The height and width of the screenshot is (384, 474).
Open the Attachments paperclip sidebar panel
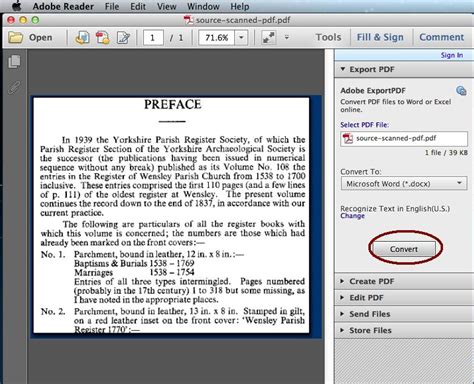click(x=14, y=88)
